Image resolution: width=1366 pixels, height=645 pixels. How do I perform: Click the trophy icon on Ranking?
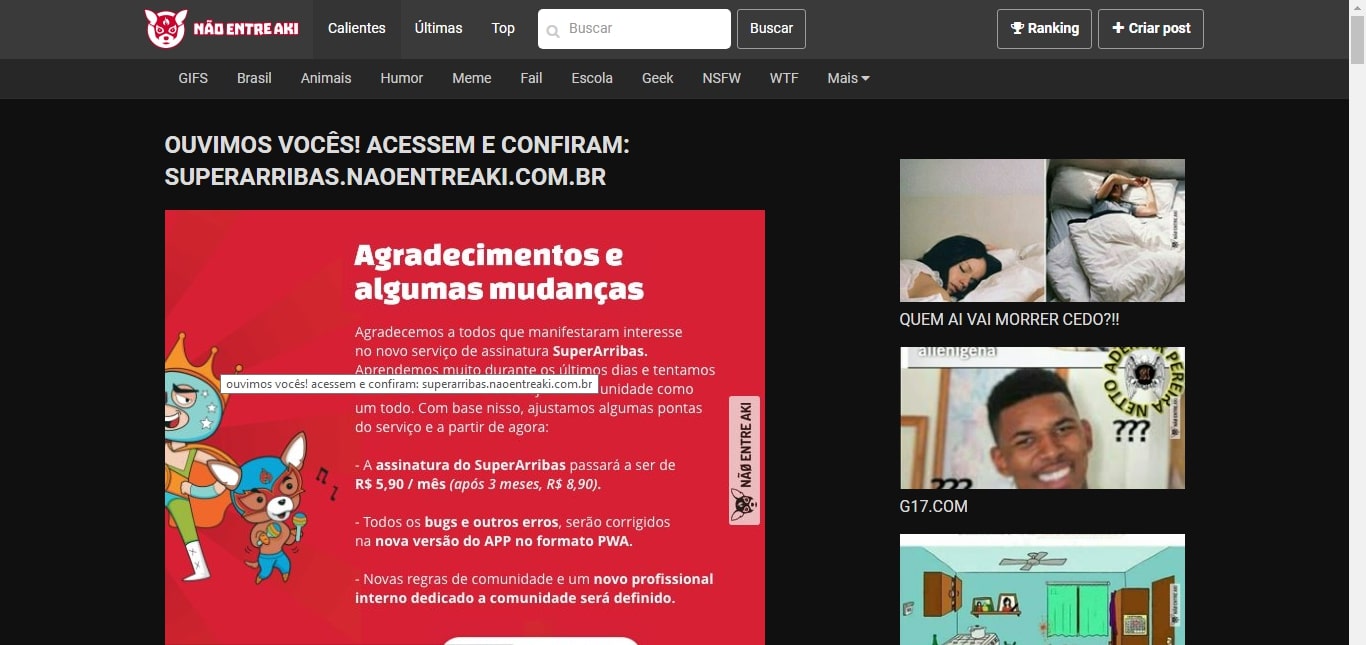click(x=1017, y=28)
